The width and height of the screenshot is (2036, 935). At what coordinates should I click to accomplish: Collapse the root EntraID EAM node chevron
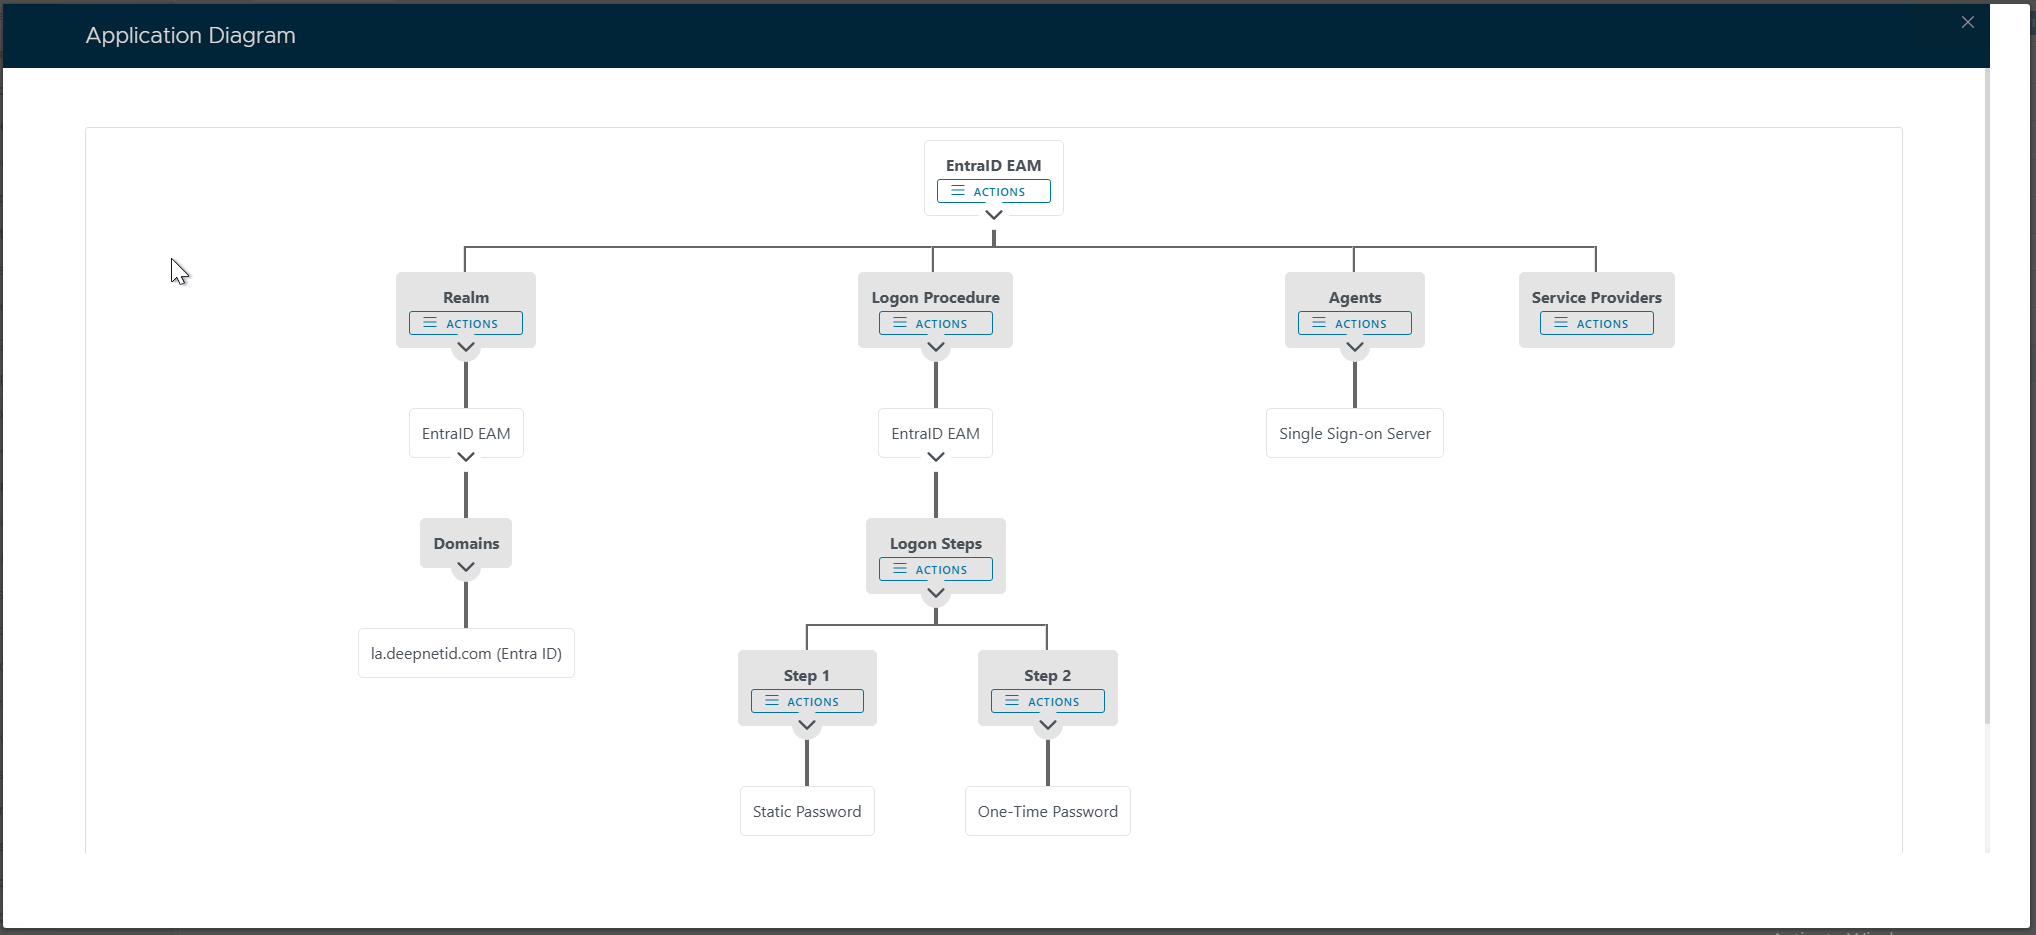tap(993, 215)
